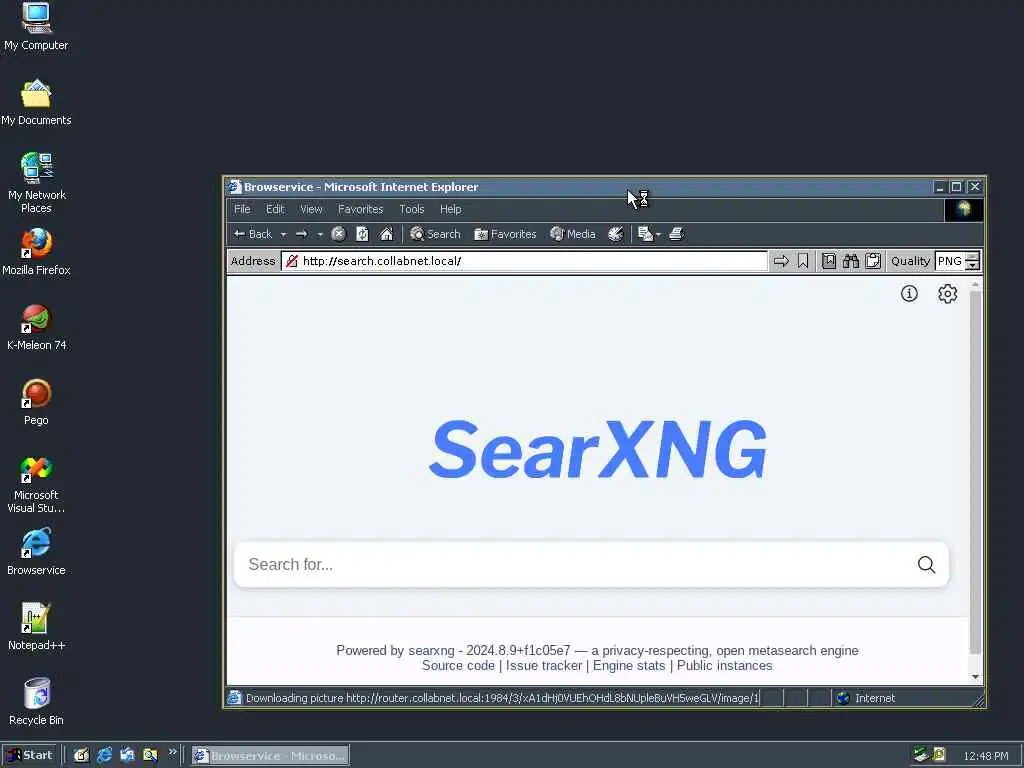Click the Stop button in the IE toolbar
1024x768 pixels.
[338, 234]
